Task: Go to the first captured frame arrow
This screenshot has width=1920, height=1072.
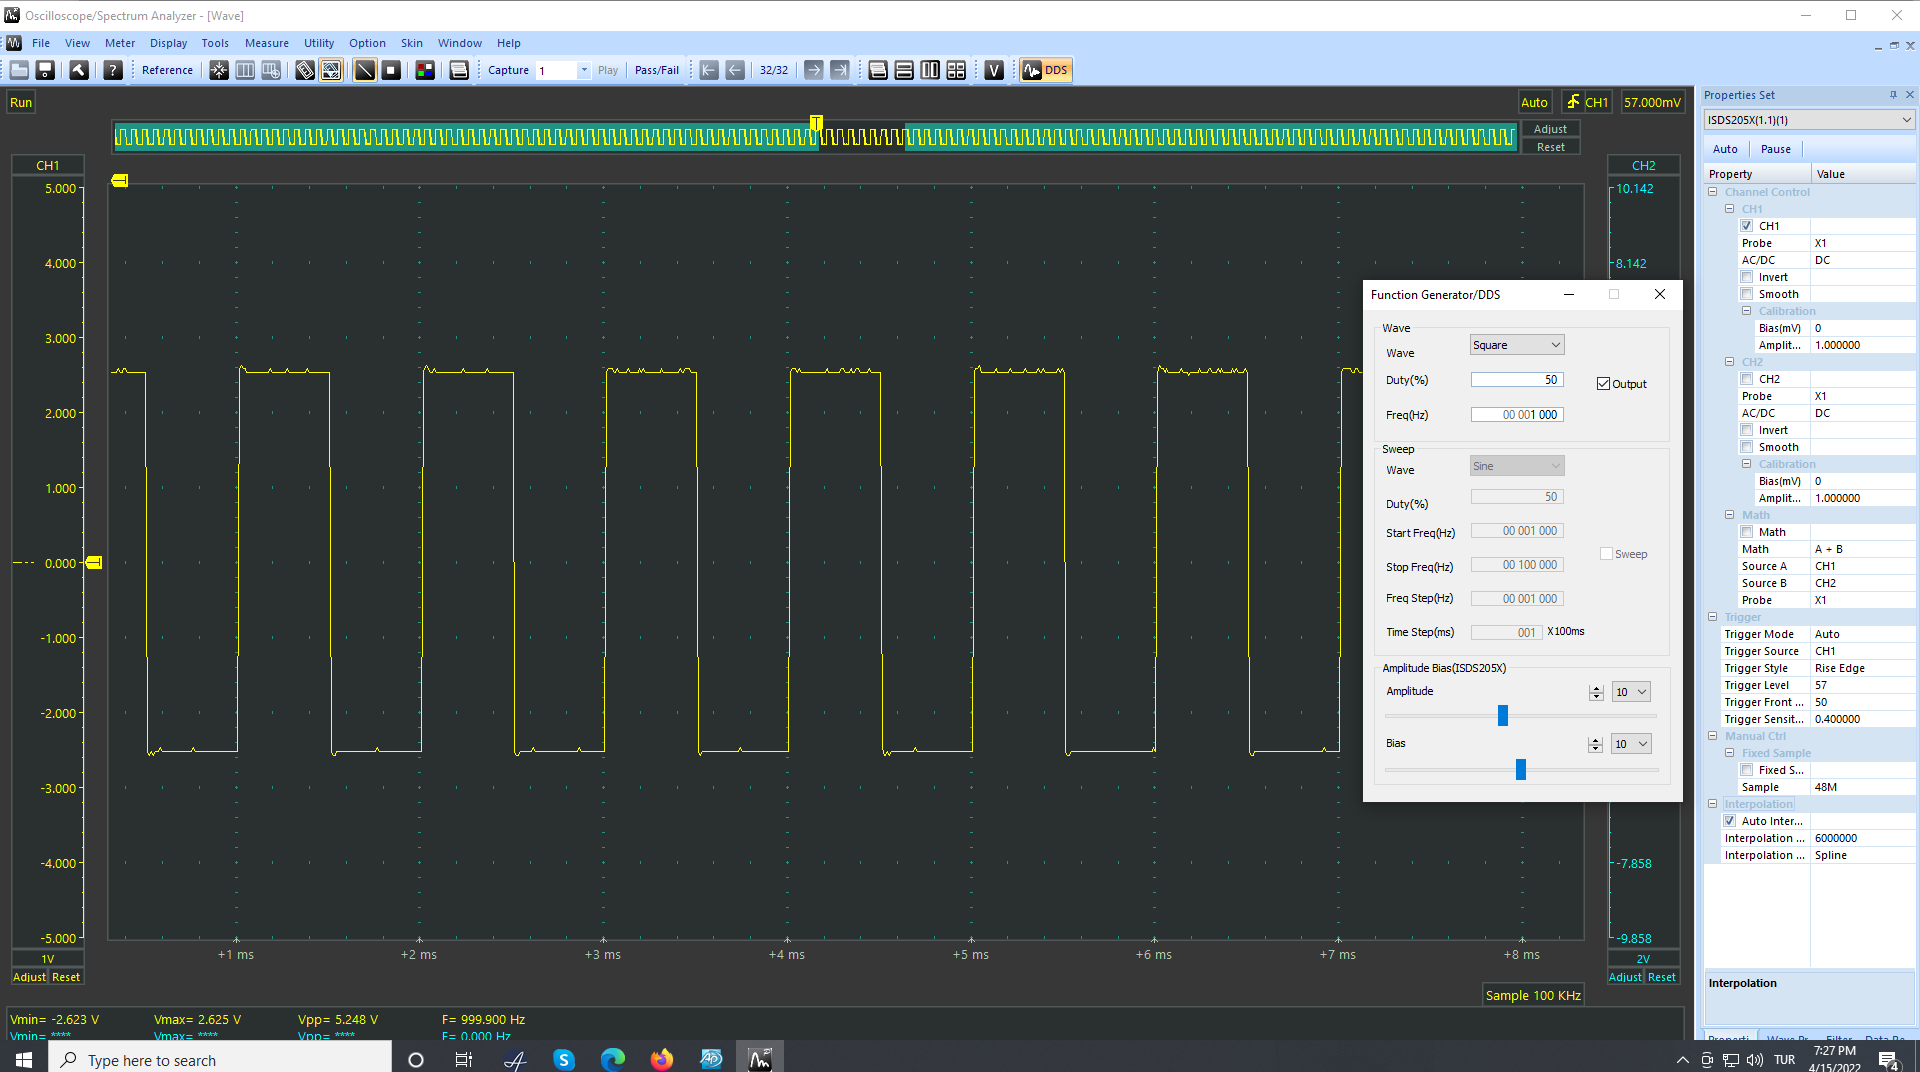Action: (x=708, y=70)
